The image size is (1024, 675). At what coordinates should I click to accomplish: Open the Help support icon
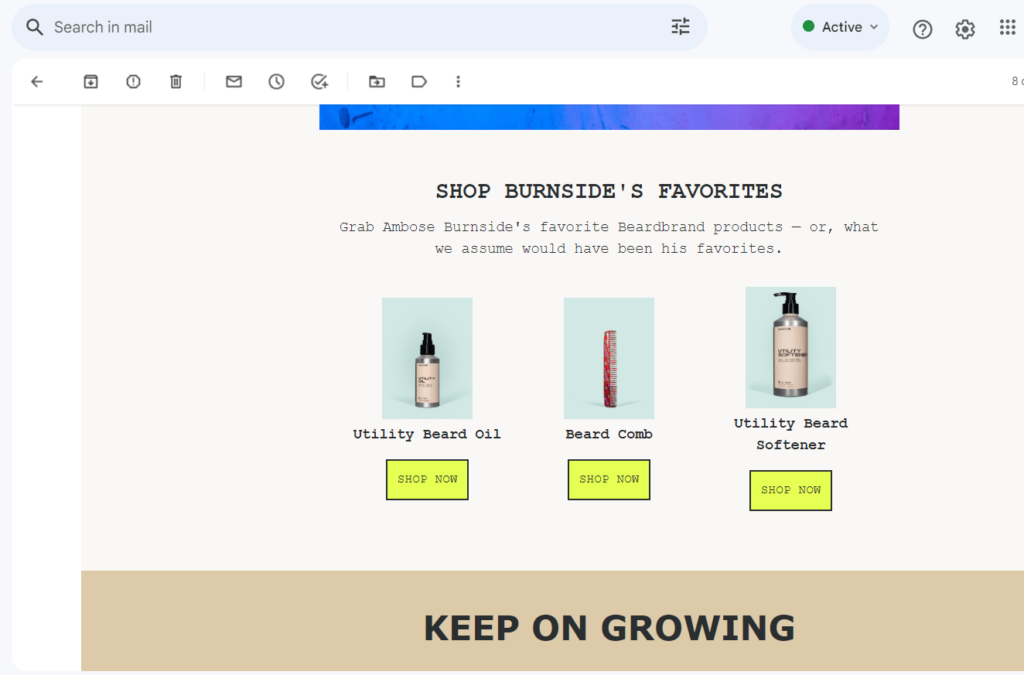tap(922, 29)
